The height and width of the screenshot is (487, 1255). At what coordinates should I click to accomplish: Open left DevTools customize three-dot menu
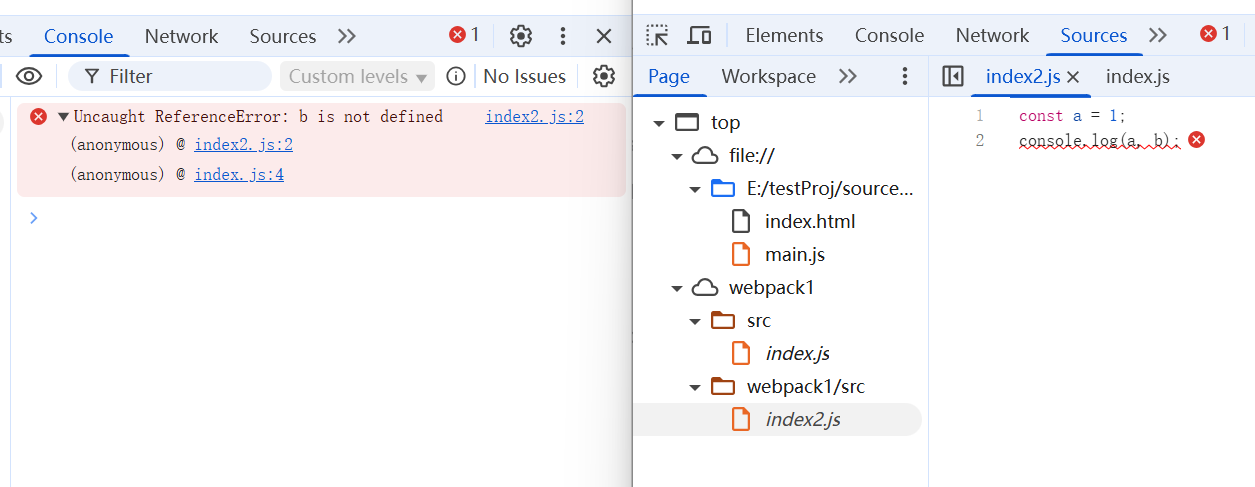(563, 36)
